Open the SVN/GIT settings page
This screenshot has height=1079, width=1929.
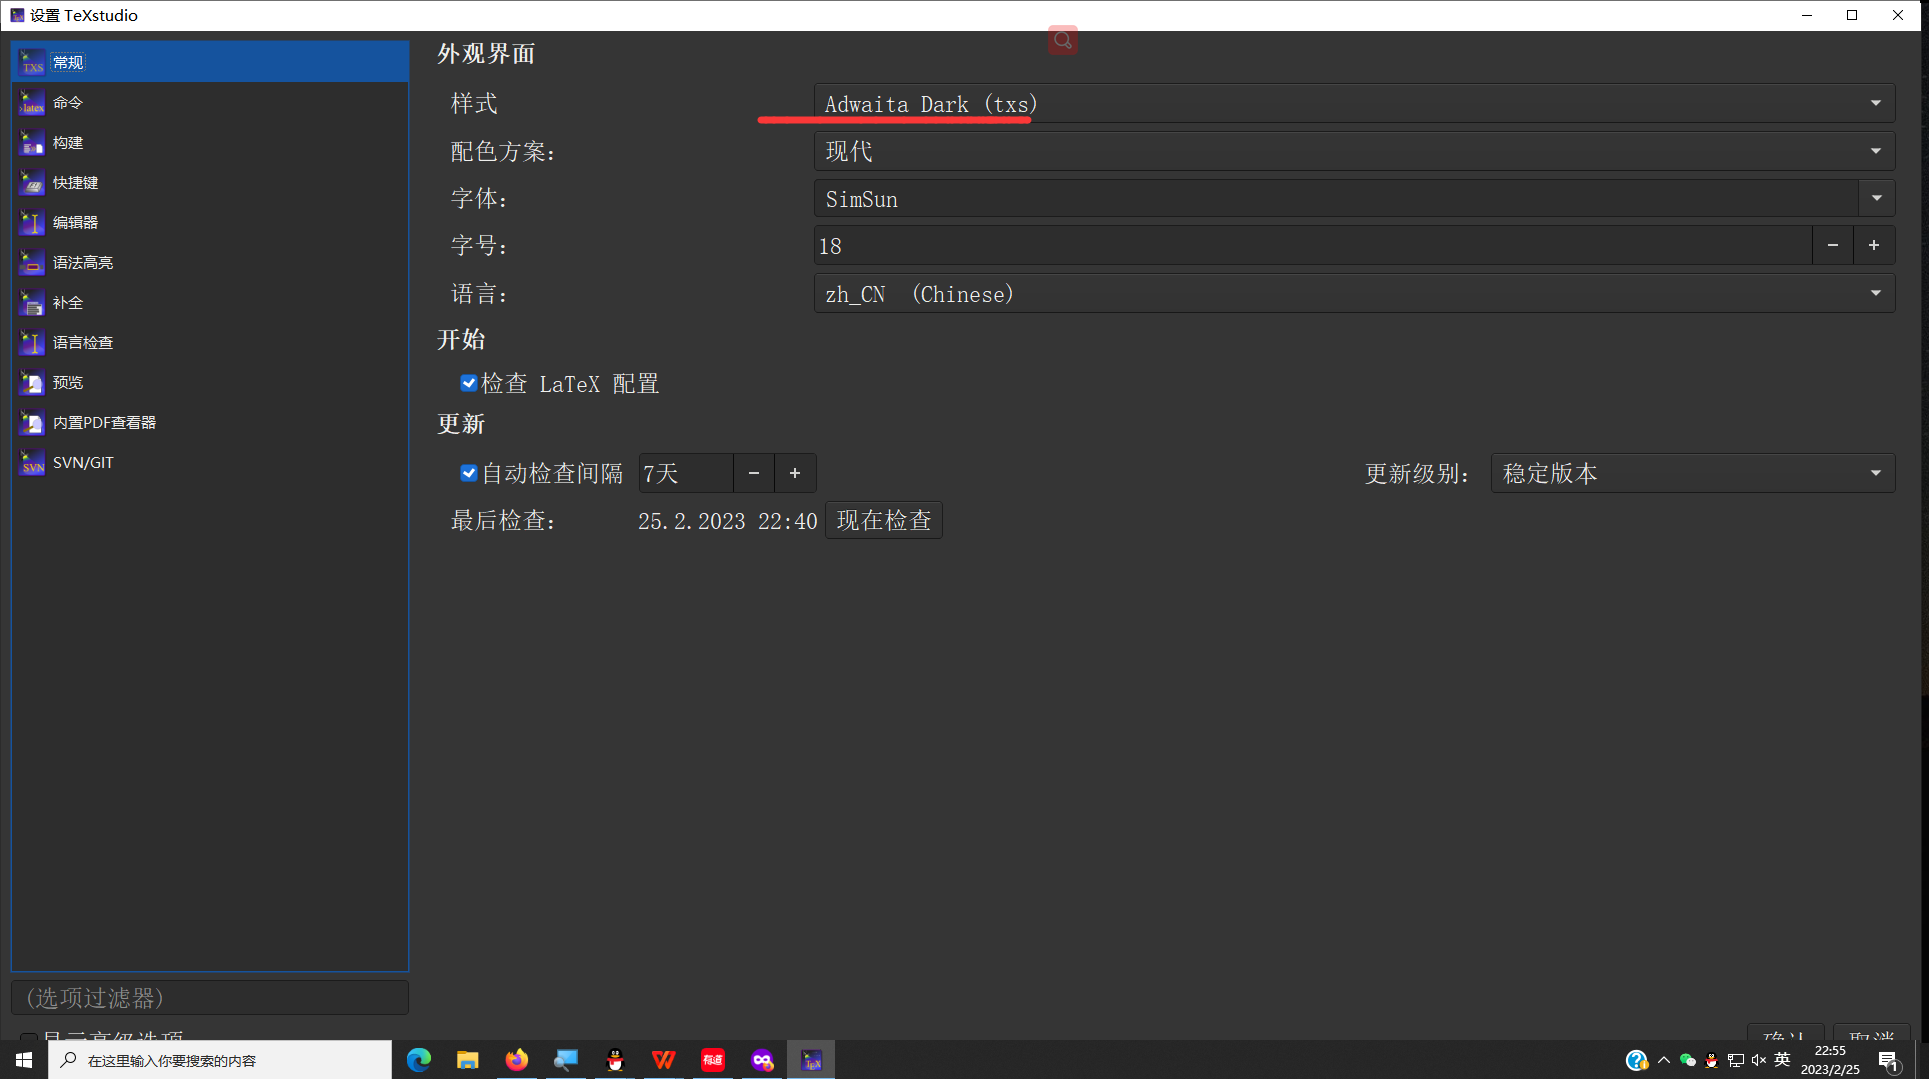210,462
